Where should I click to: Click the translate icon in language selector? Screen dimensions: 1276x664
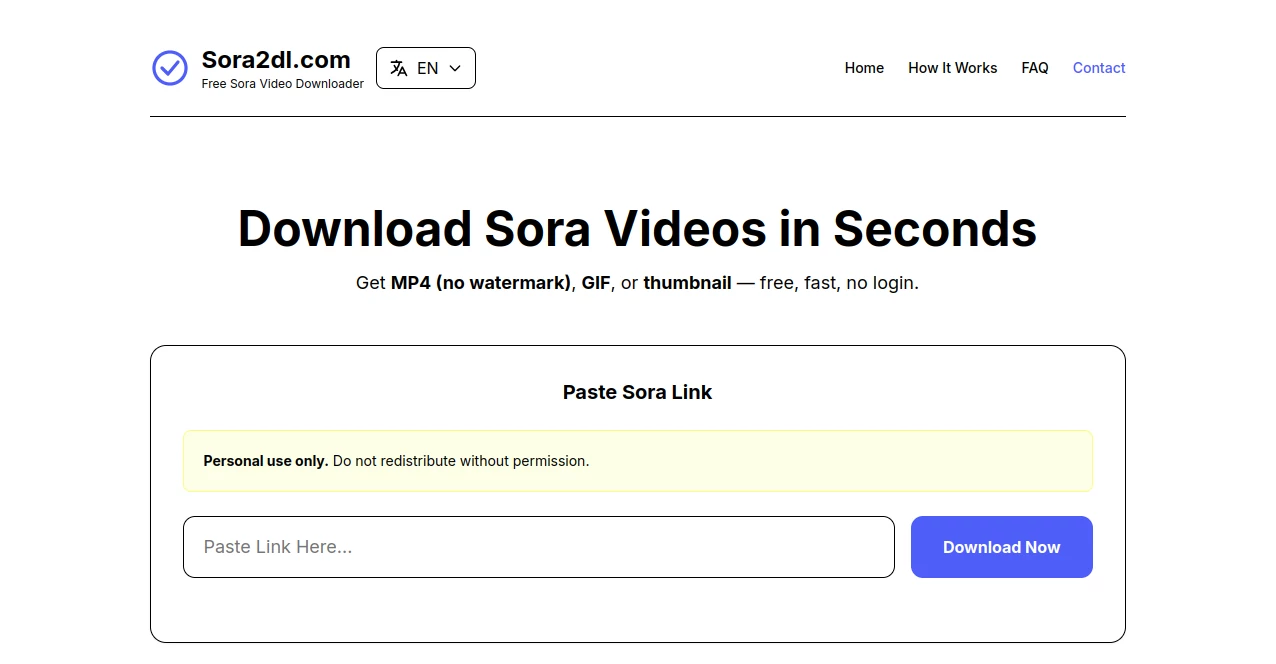398,68
